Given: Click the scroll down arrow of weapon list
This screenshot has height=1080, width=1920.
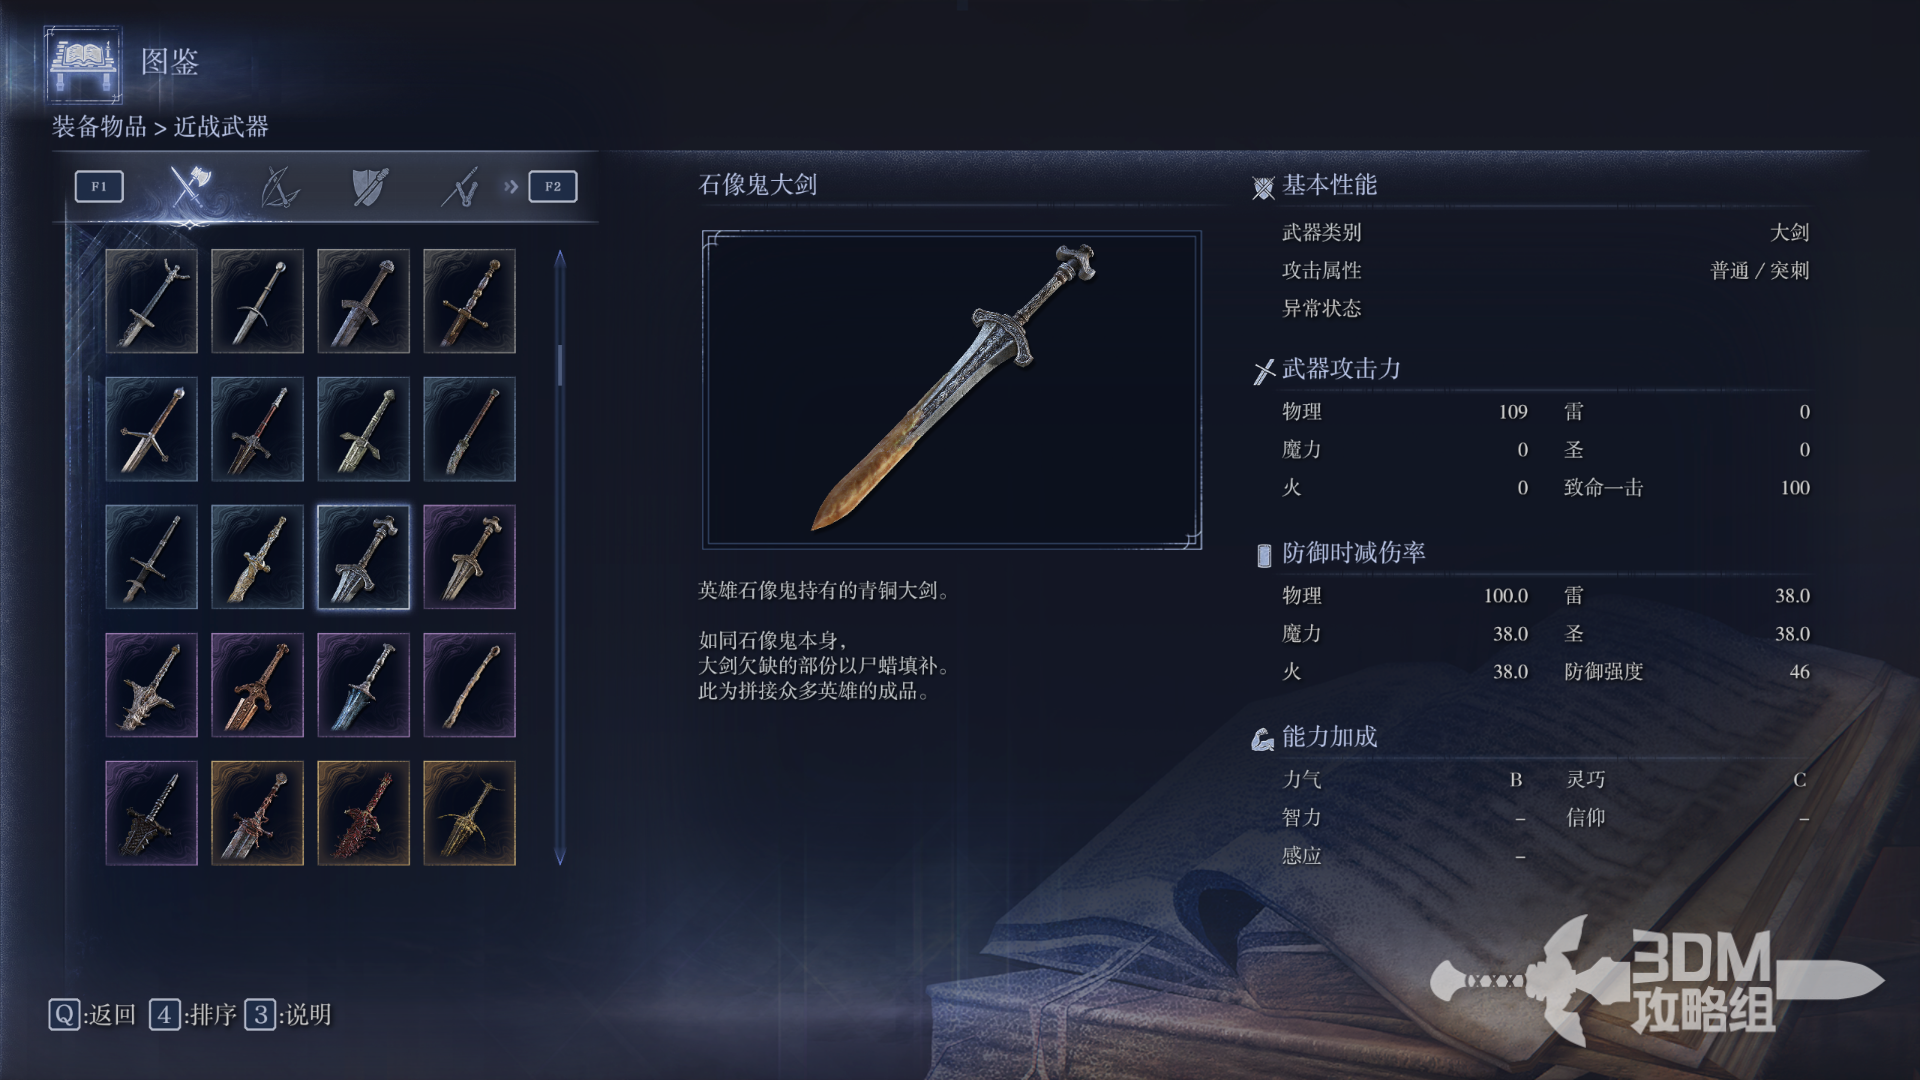Looking at the screenshot, I should point(560,856).
